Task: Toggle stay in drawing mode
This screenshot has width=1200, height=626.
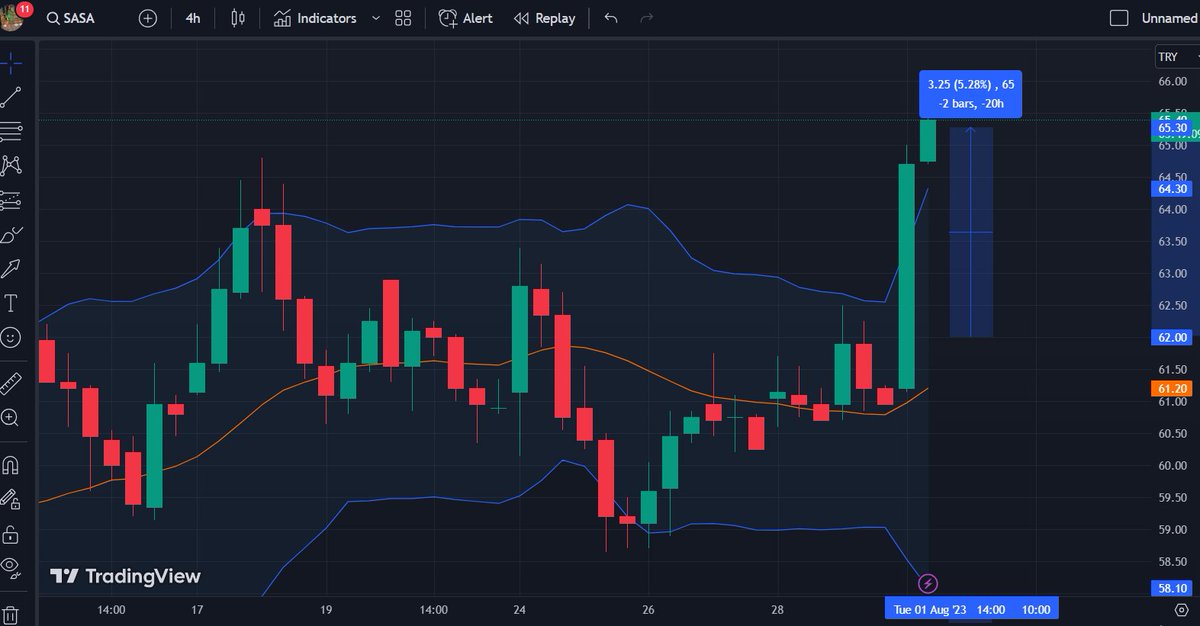Action: [x=11, y=498]
